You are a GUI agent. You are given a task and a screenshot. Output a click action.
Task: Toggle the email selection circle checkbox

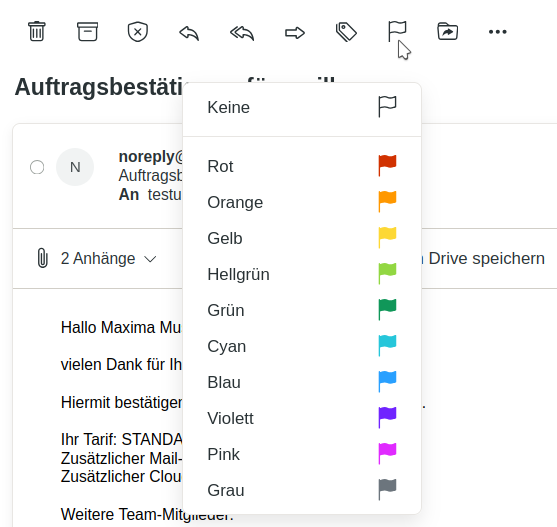point(37,167)
